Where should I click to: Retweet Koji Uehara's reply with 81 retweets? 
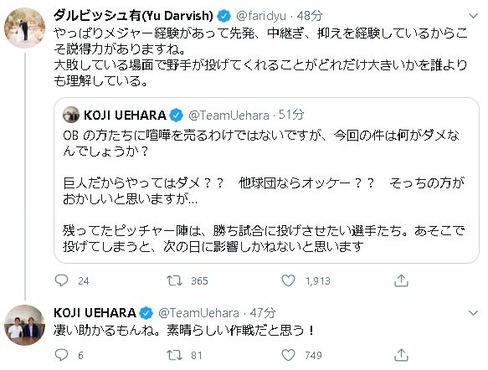click(x=174, y=355)
